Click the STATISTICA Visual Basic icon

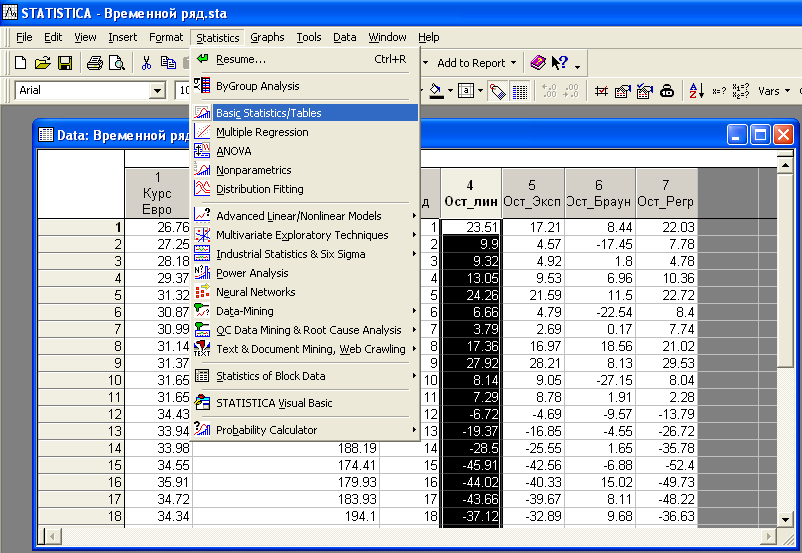point(202,403)
